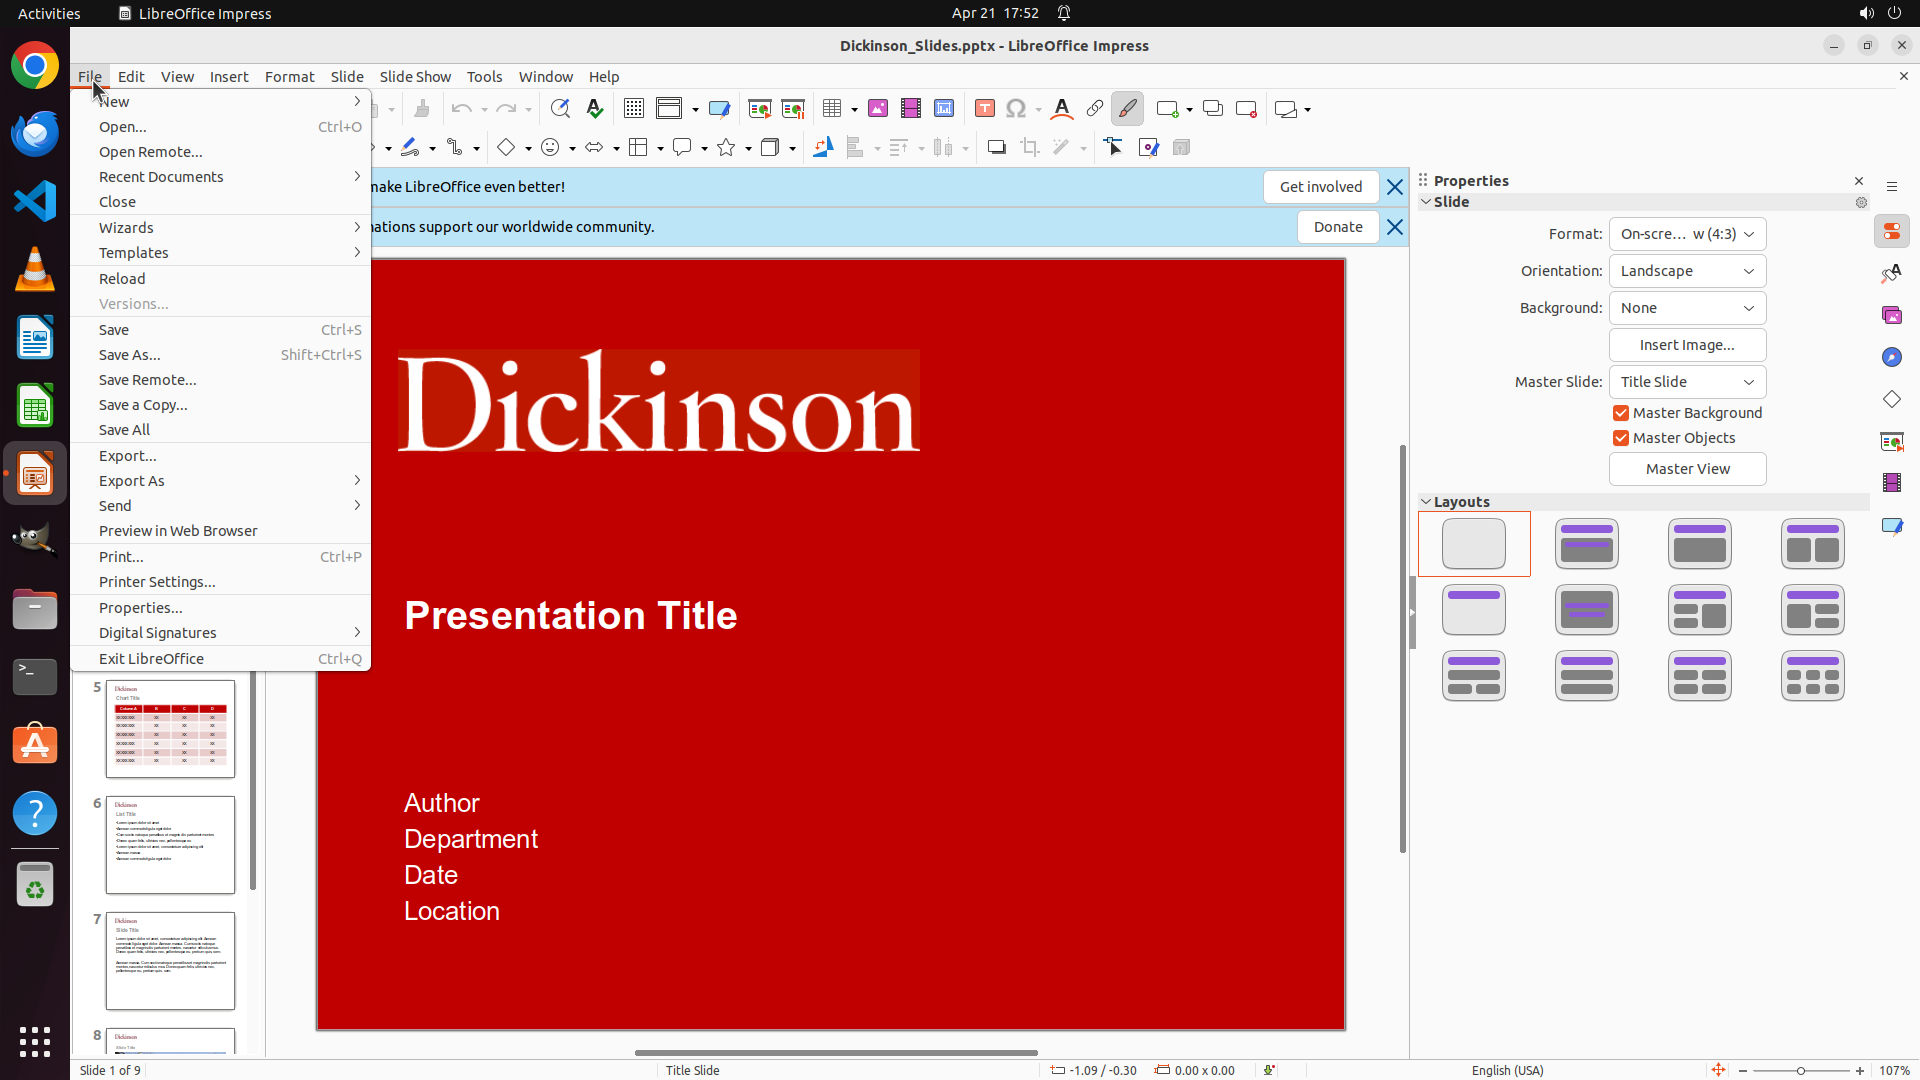Select slide 6 thumbnail
This screenshot has width=1920, height=1080.
tap(170, 845)
